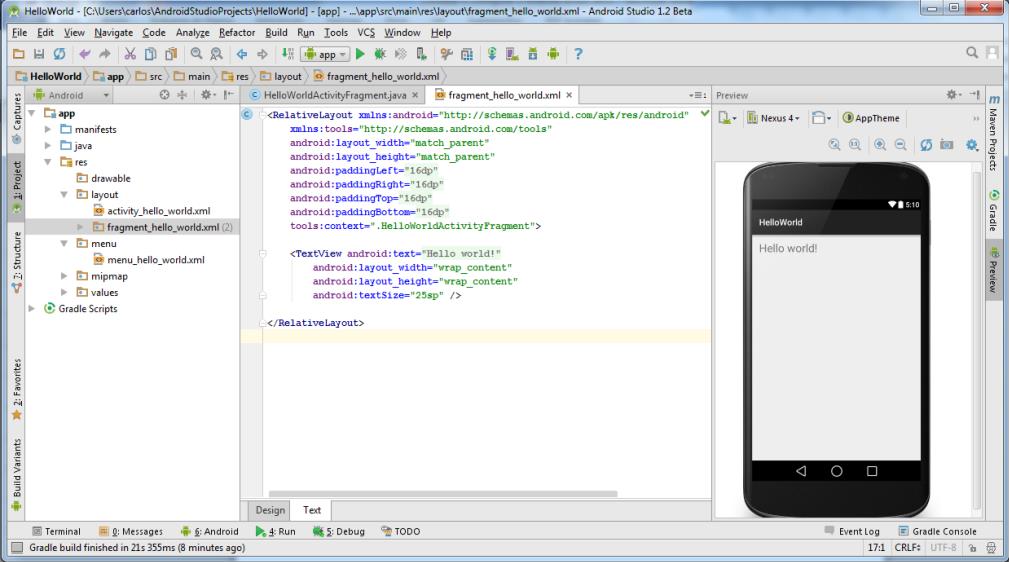Cut selection with the scissors icon

(x=128, y=53)
